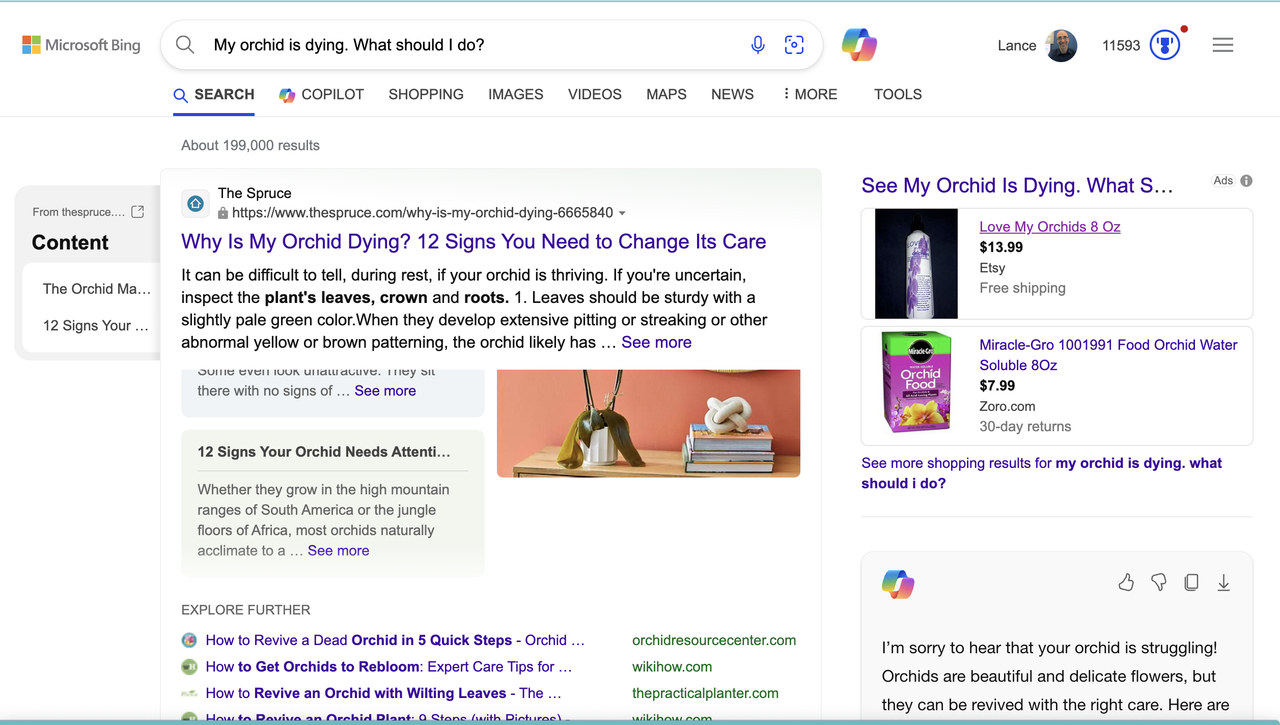Viewport: 1280px width, 725px height.
Task: Click the Ads info icon
Action: pos(1246,181)
